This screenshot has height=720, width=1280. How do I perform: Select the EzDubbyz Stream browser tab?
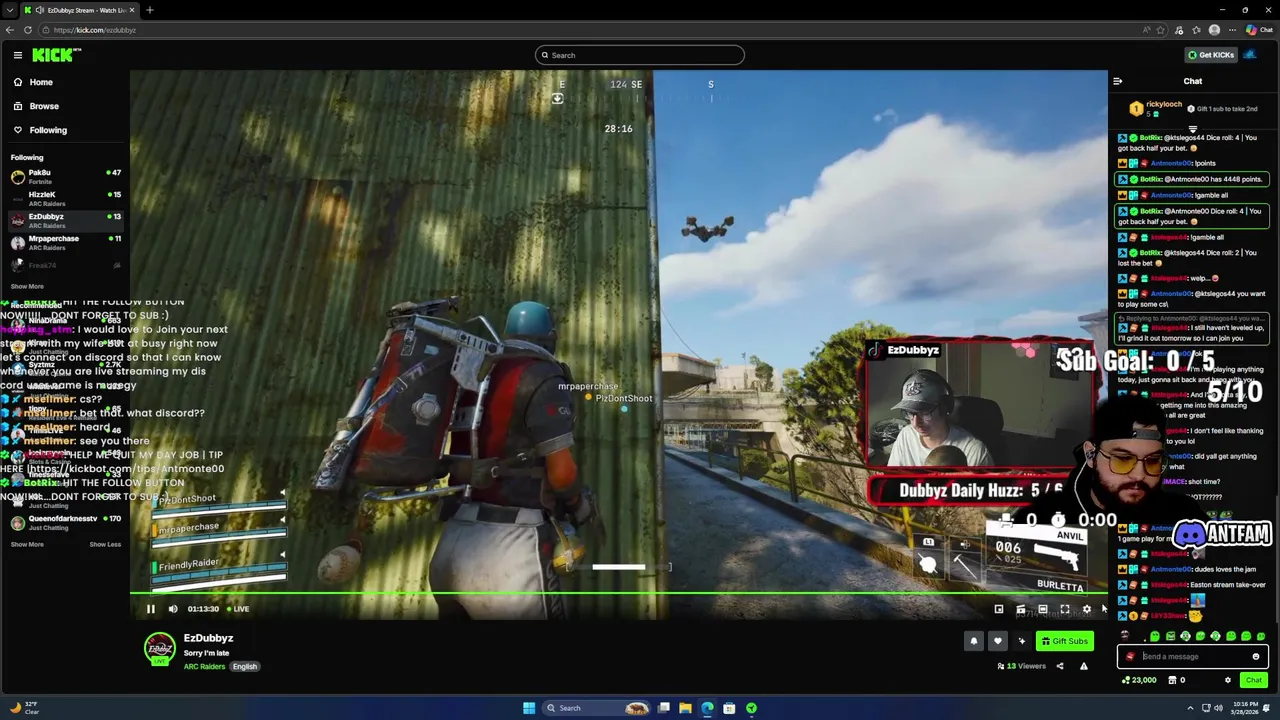(x=78, y=10)
